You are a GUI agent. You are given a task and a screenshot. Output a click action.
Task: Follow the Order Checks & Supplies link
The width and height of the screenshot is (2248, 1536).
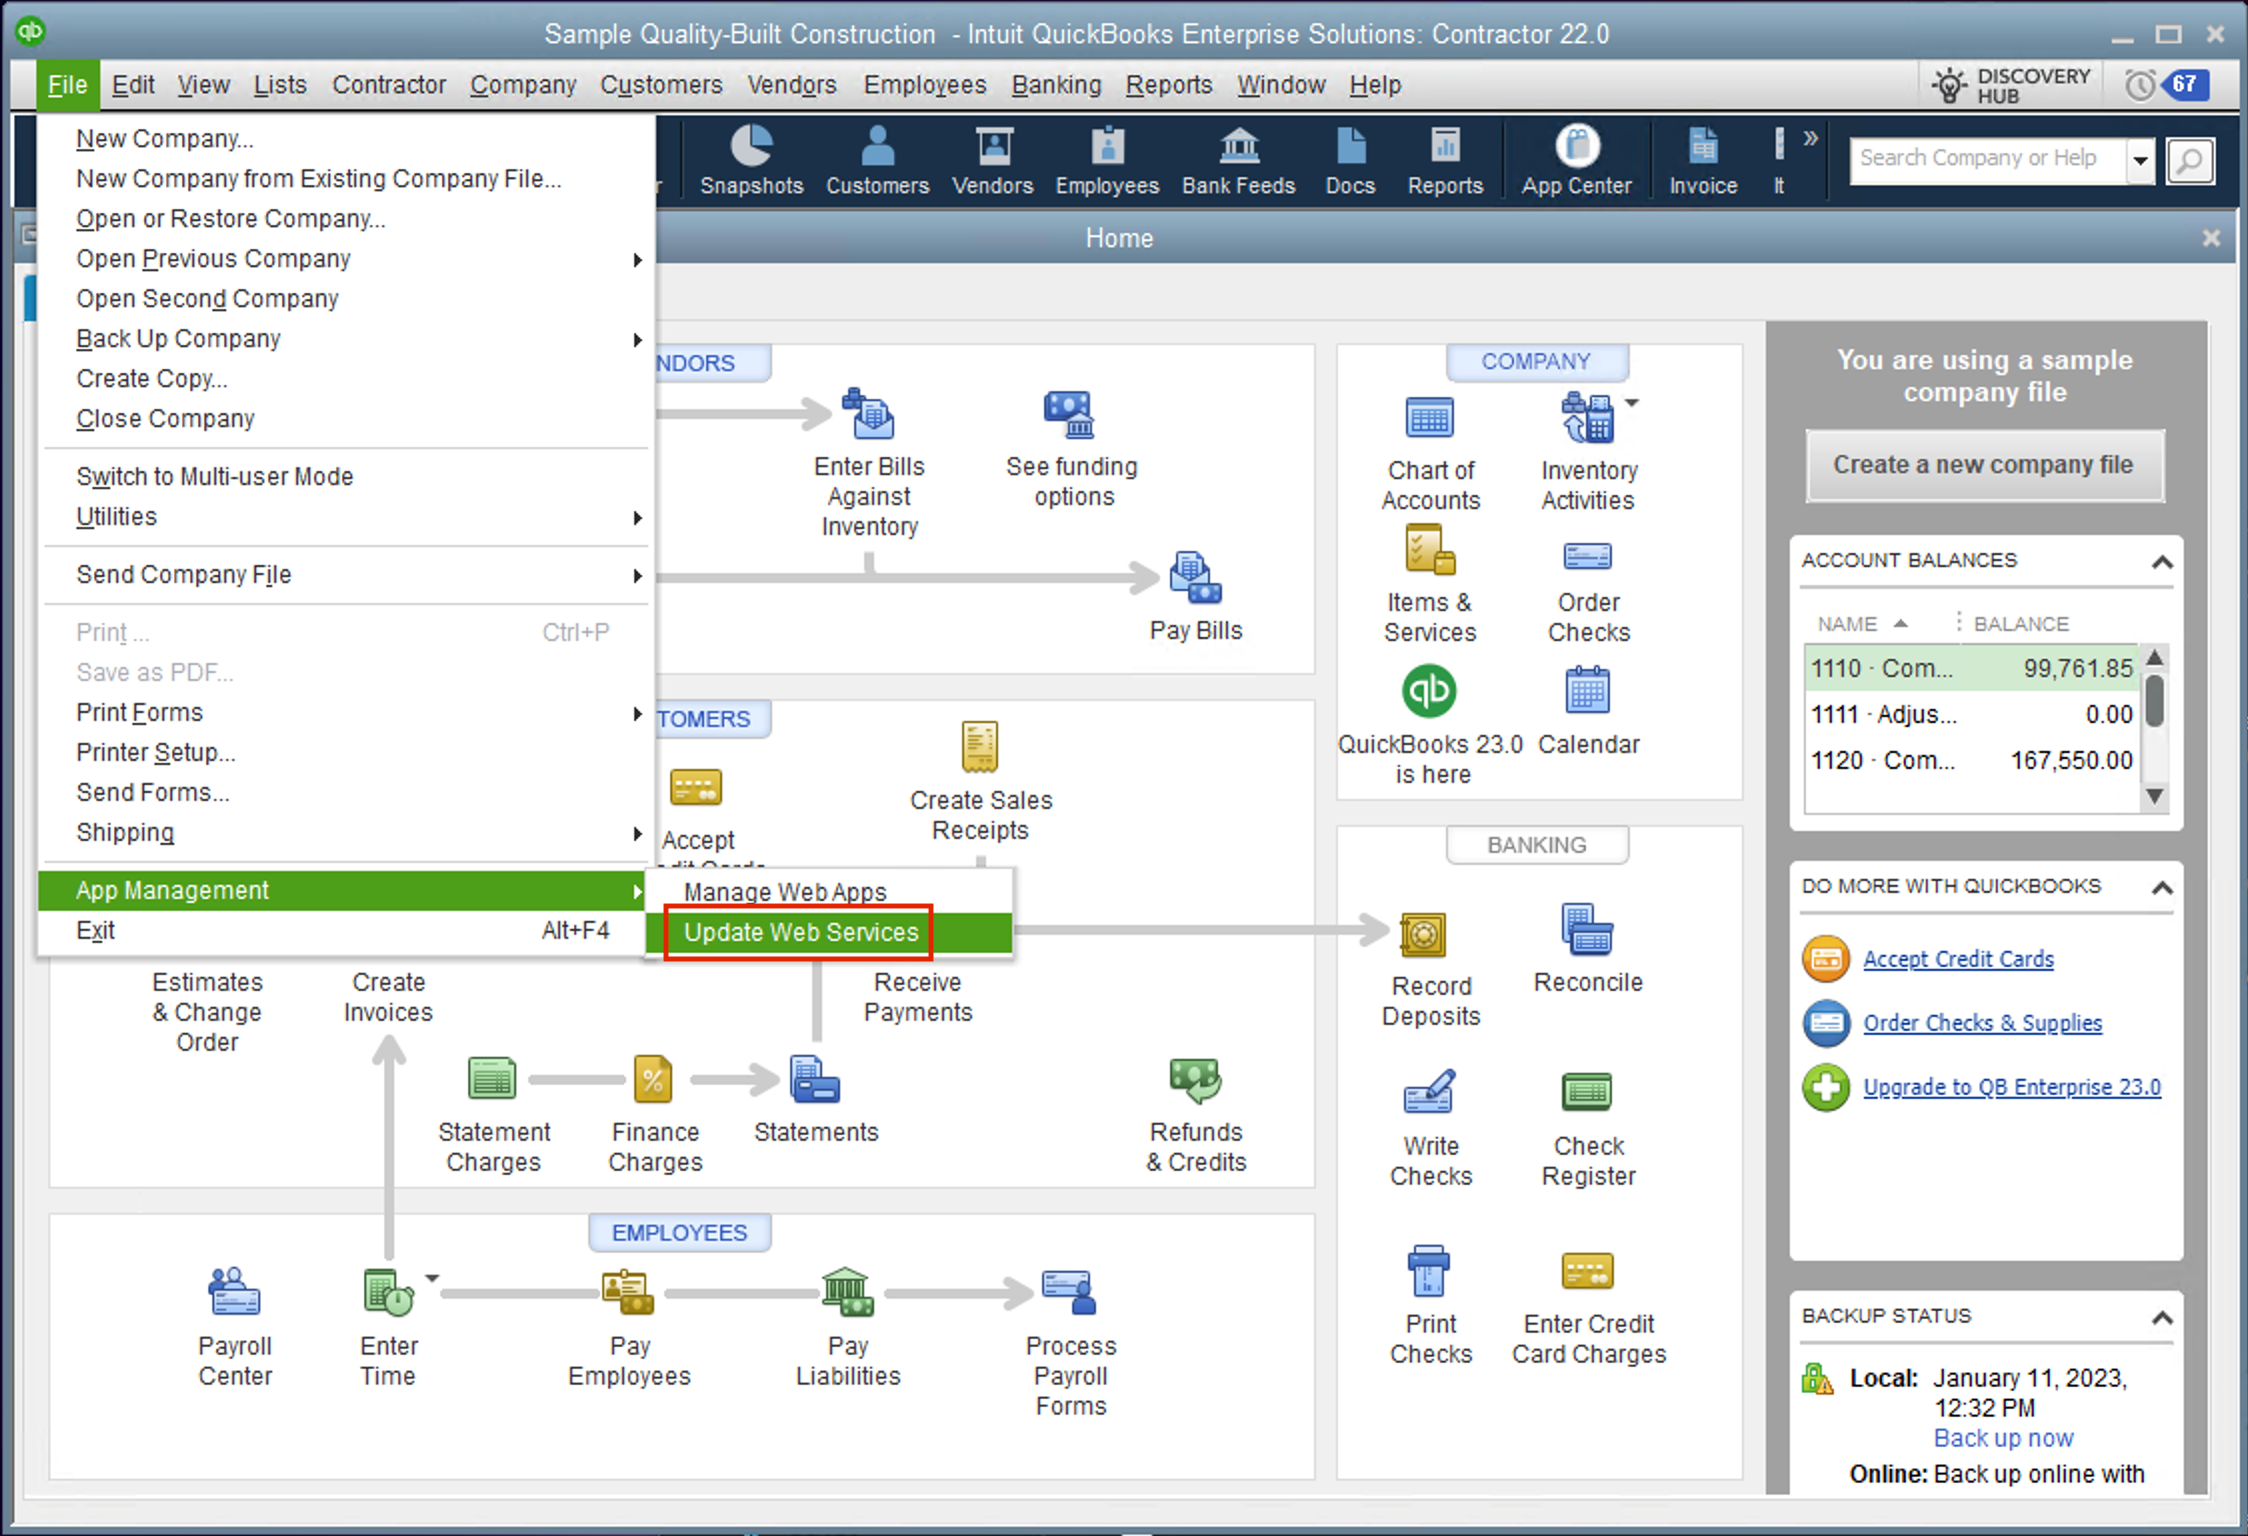coord(1982,1023)
